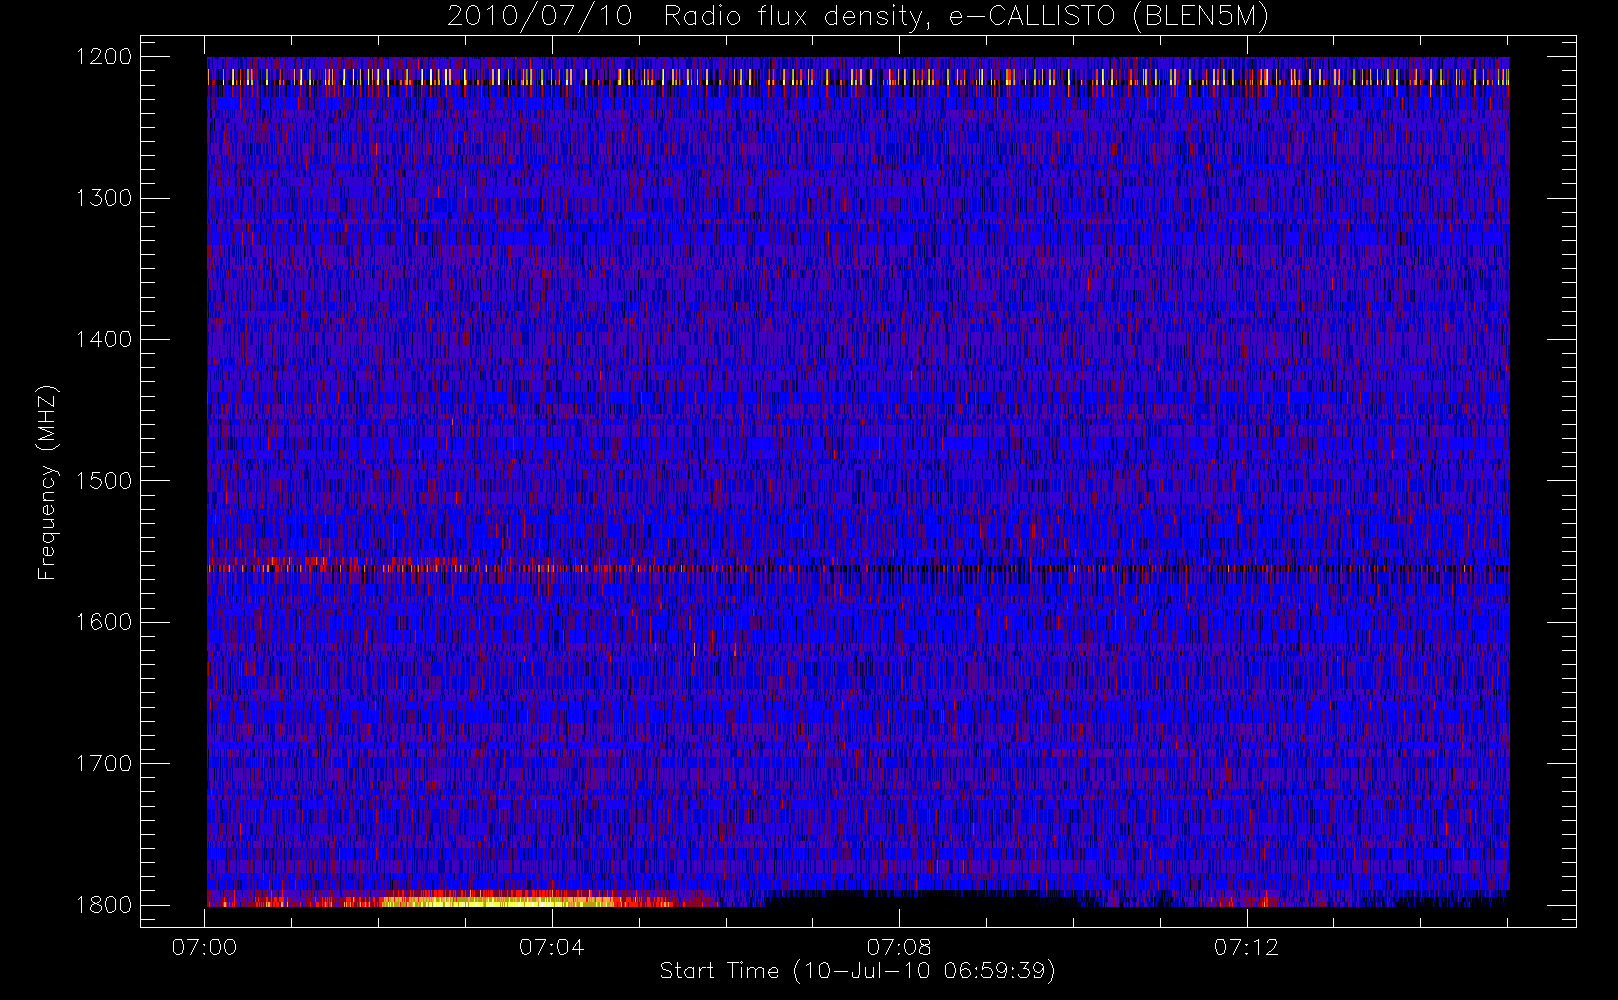Viewport: 1618px width, 1000px height.
Task: Click the 07:04 time tick label
Action: [551, 947]
